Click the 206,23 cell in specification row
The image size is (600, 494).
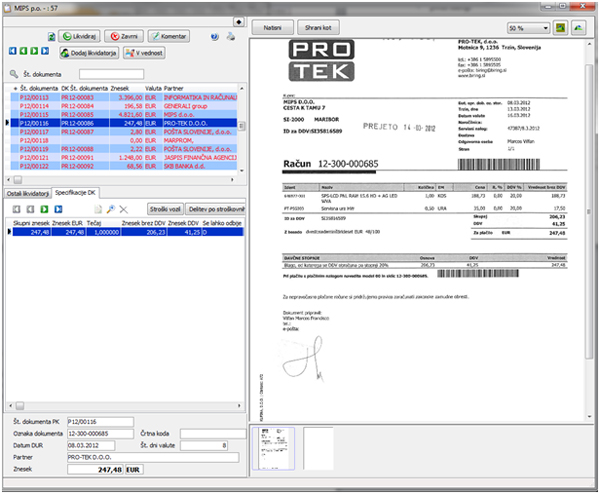click(144, 232)
